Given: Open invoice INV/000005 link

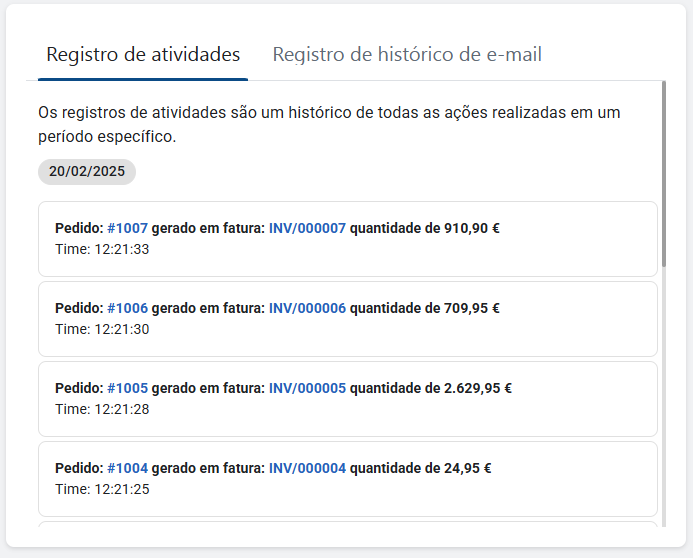Looking at the screenshot, I should click(x=307, y=388).
